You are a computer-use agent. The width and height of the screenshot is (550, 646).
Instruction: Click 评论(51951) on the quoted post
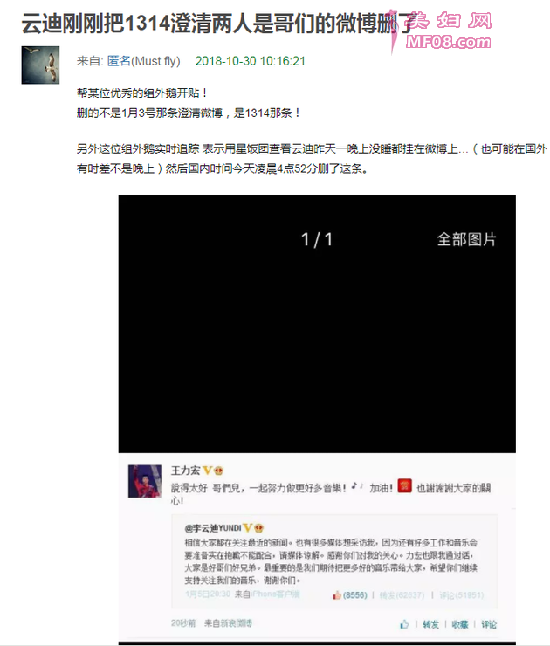point(461,595)
